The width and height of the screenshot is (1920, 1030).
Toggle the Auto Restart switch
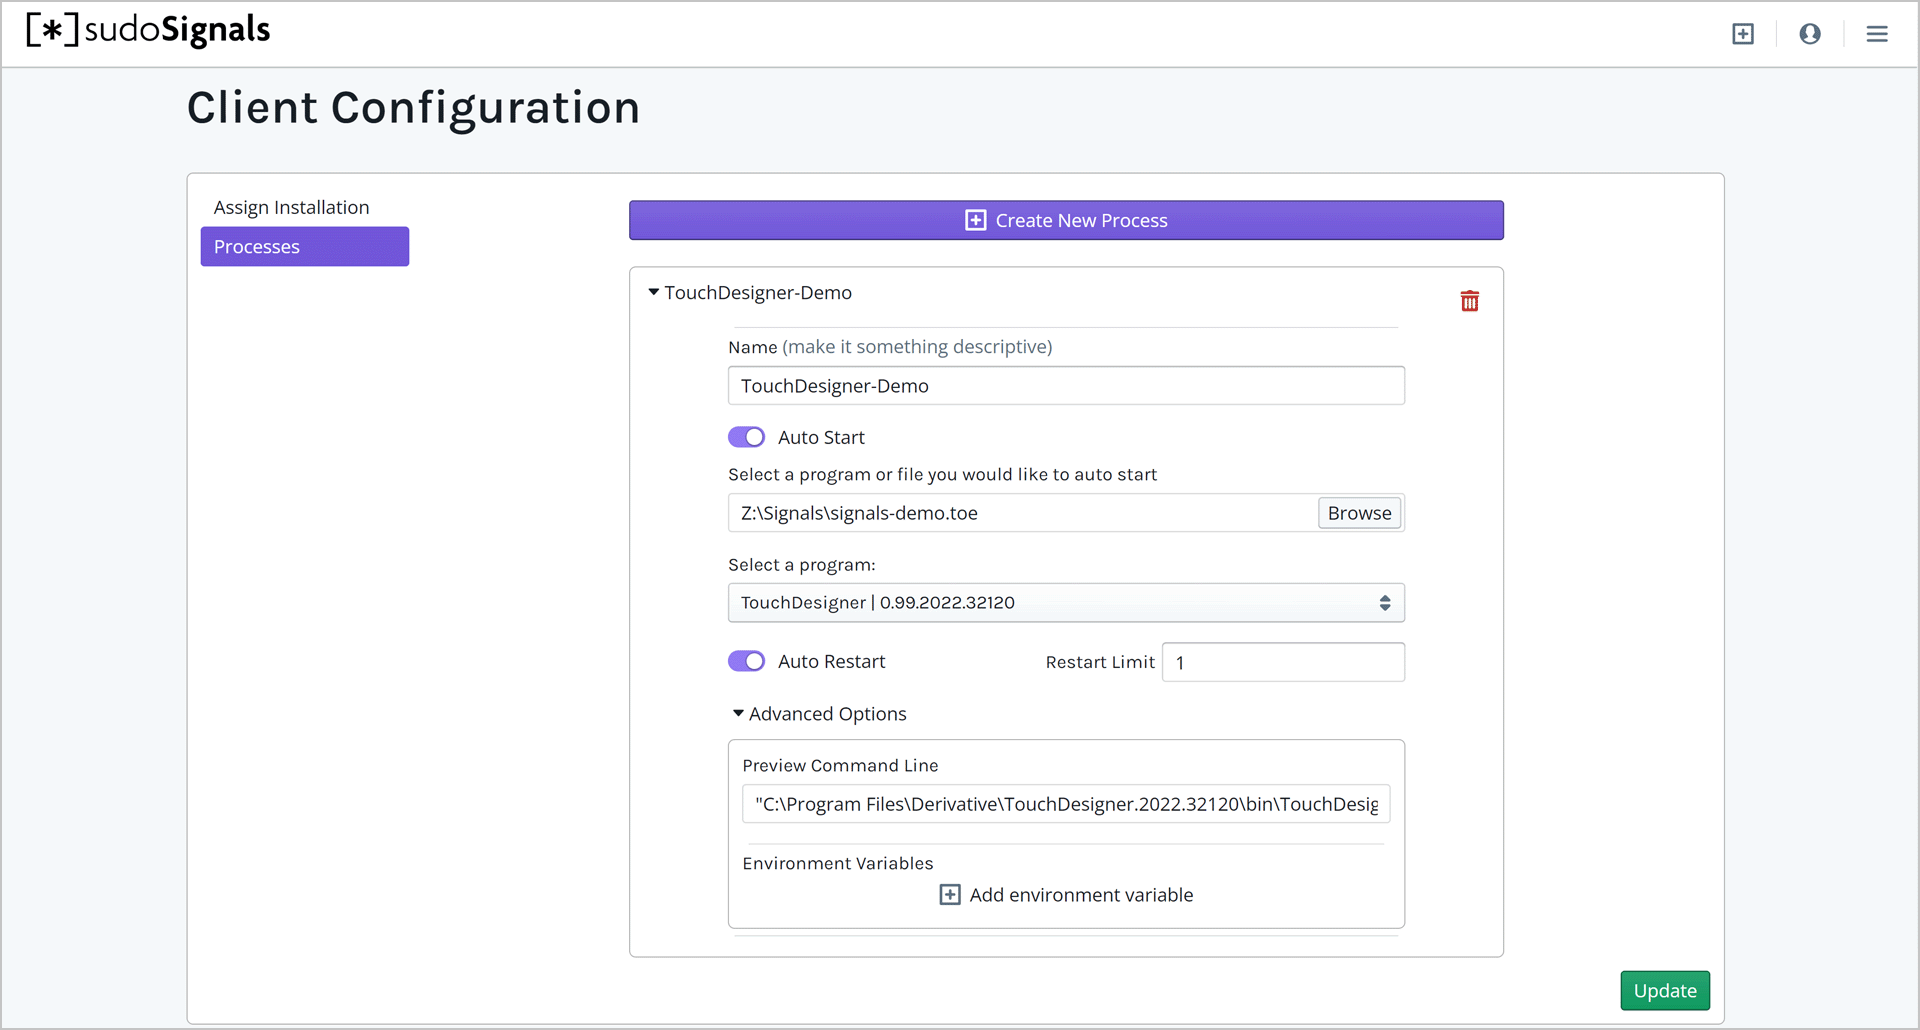[x=746, y=661]
